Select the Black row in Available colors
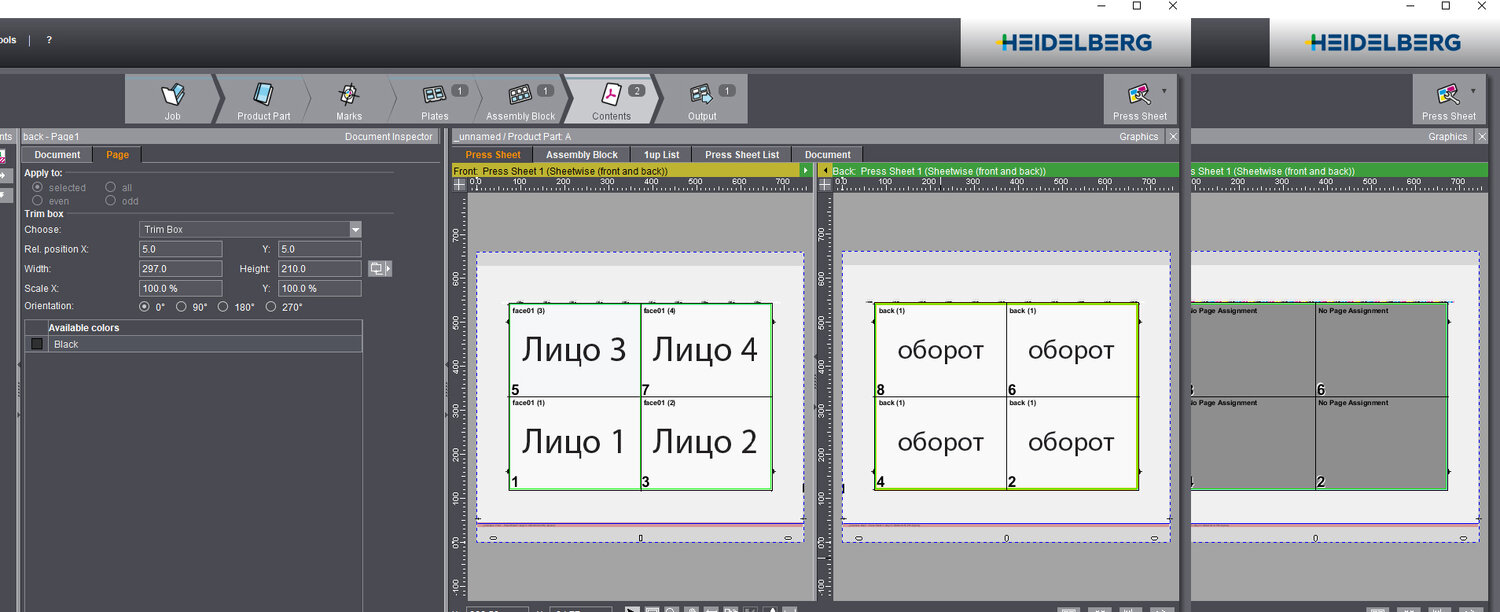Image resolution: width=1500 pixels, height=612 pixels. tap(193, 344)
